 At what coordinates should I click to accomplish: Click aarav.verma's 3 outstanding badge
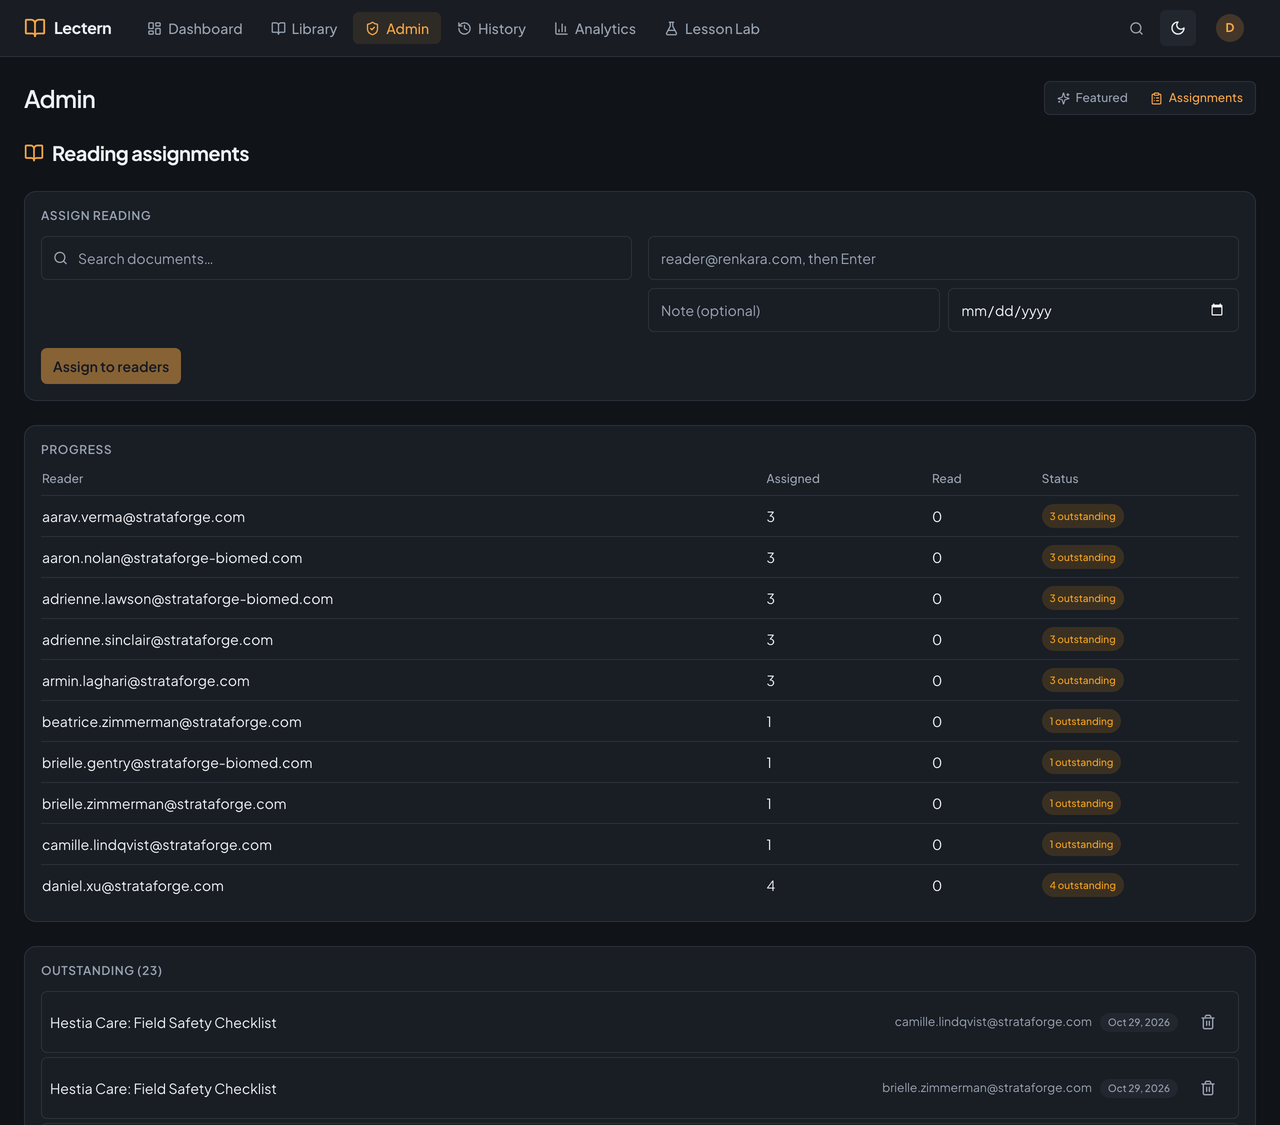tap(1082, 516)
